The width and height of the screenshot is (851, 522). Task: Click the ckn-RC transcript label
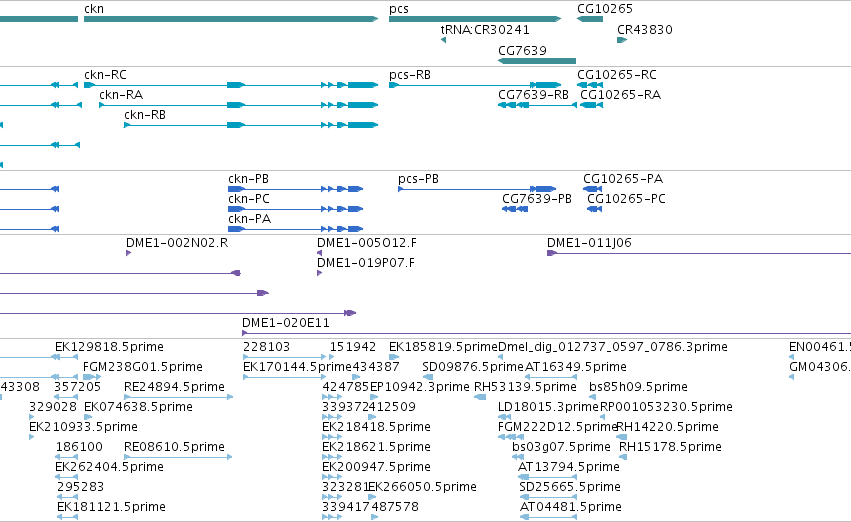pos(105,74)
